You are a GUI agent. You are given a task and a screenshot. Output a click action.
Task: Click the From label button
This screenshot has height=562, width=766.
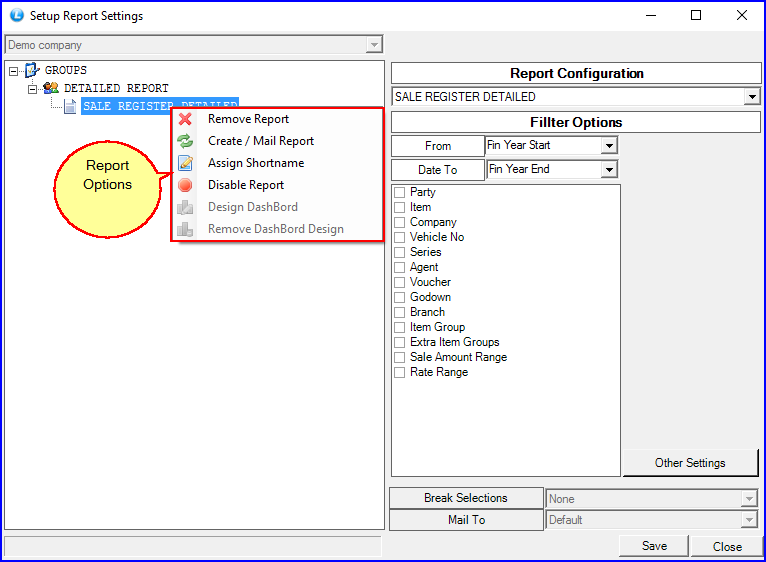(438, 146)
